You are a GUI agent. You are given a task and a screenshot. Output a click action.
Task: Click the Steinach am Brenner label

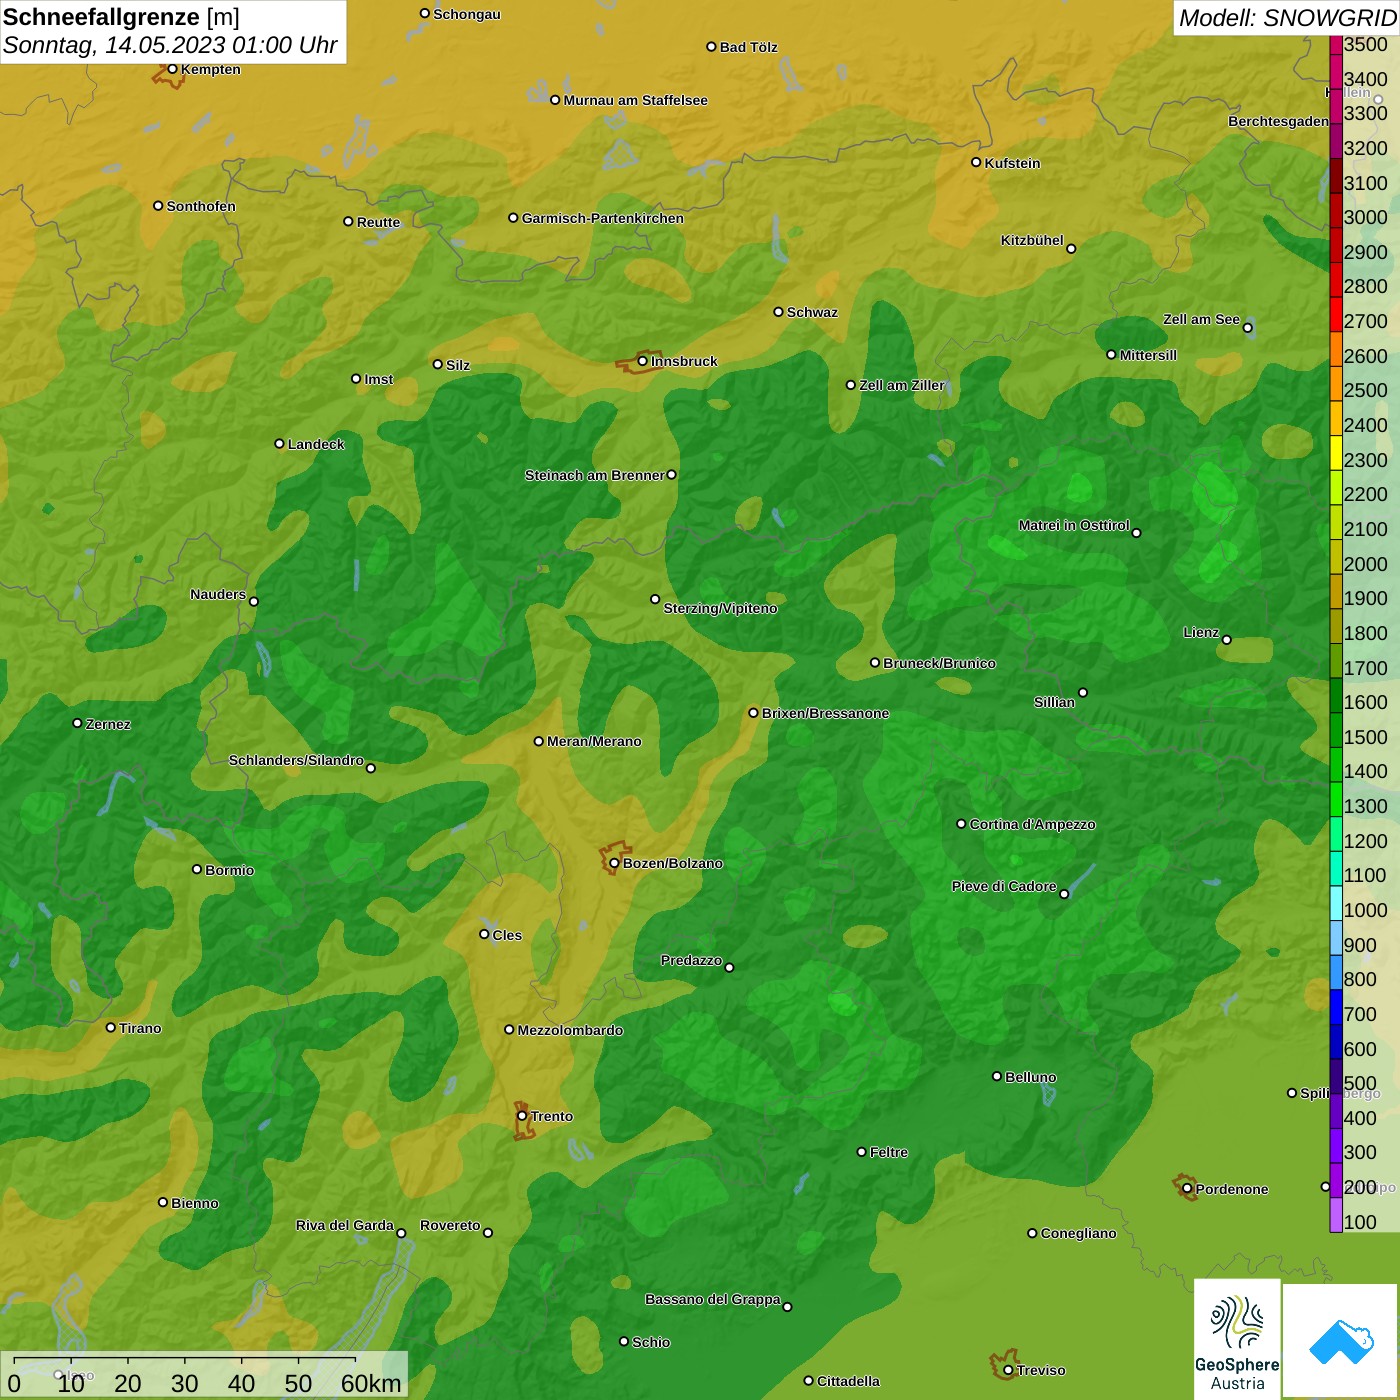pyautogui.click(x=594, y=475)
